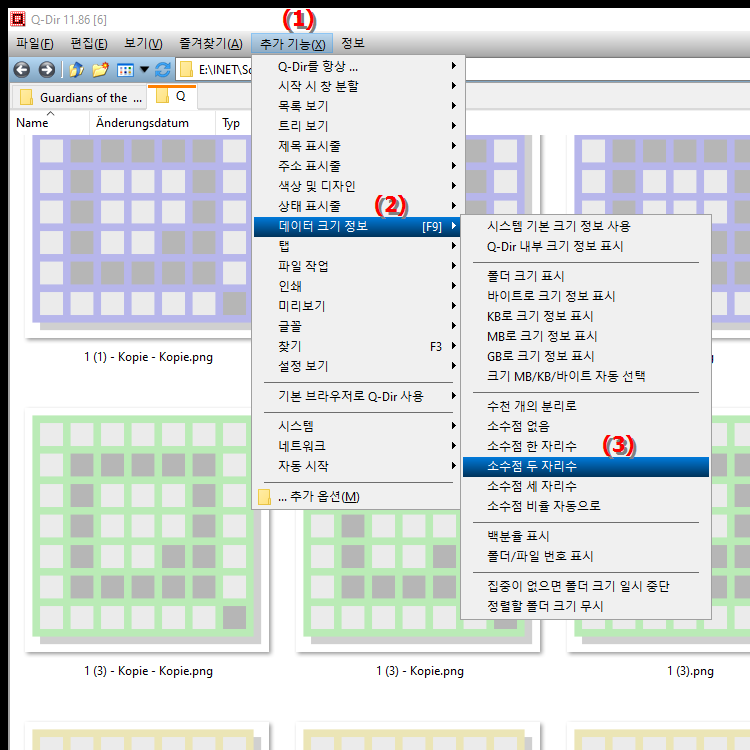The height and width of the screenshot is (750, 750).
Task: Select 소수점 없음 option
Action: tap(585, 426)
